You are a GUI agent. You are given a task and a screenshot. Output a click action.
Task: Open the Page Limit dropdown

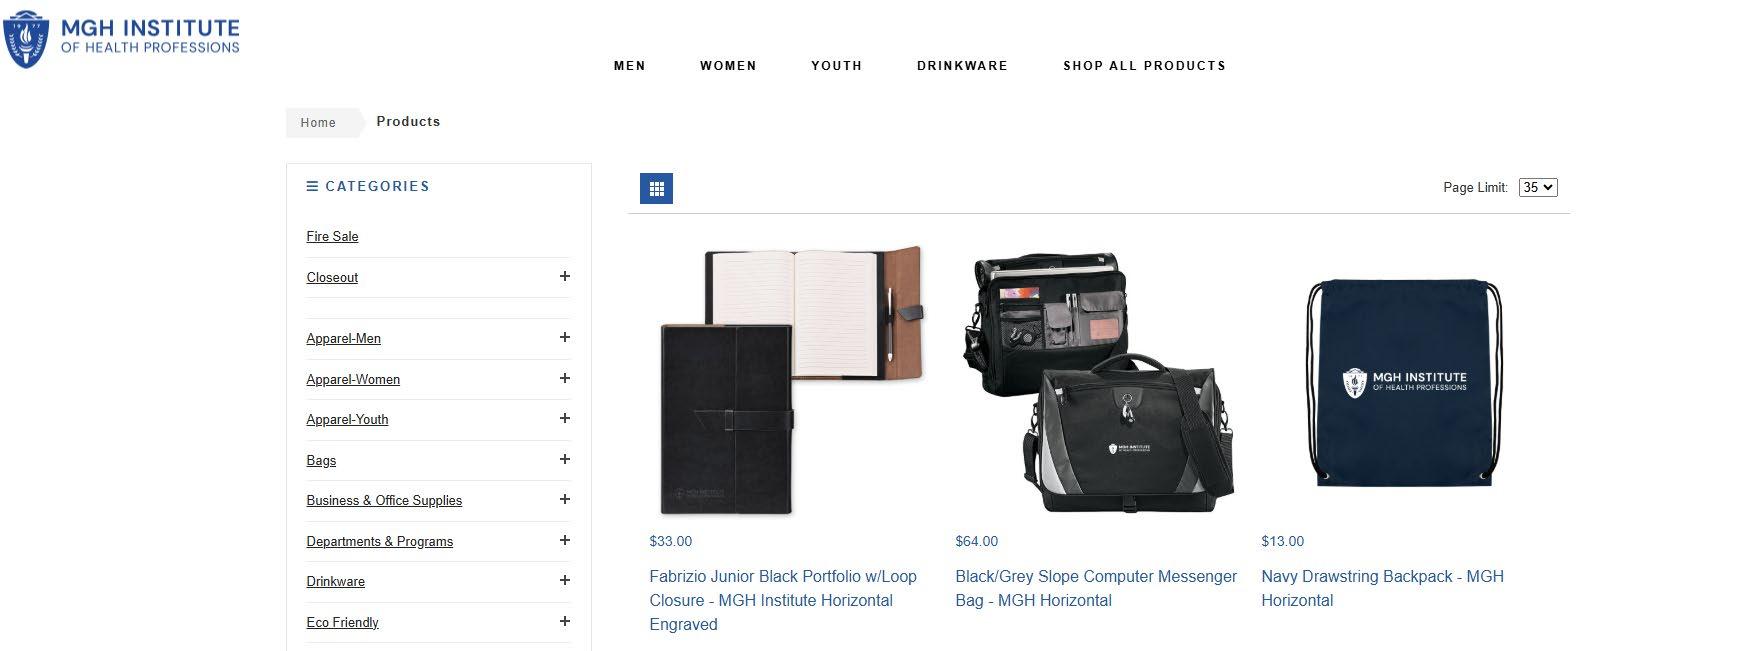click(x=1538, y=187)
